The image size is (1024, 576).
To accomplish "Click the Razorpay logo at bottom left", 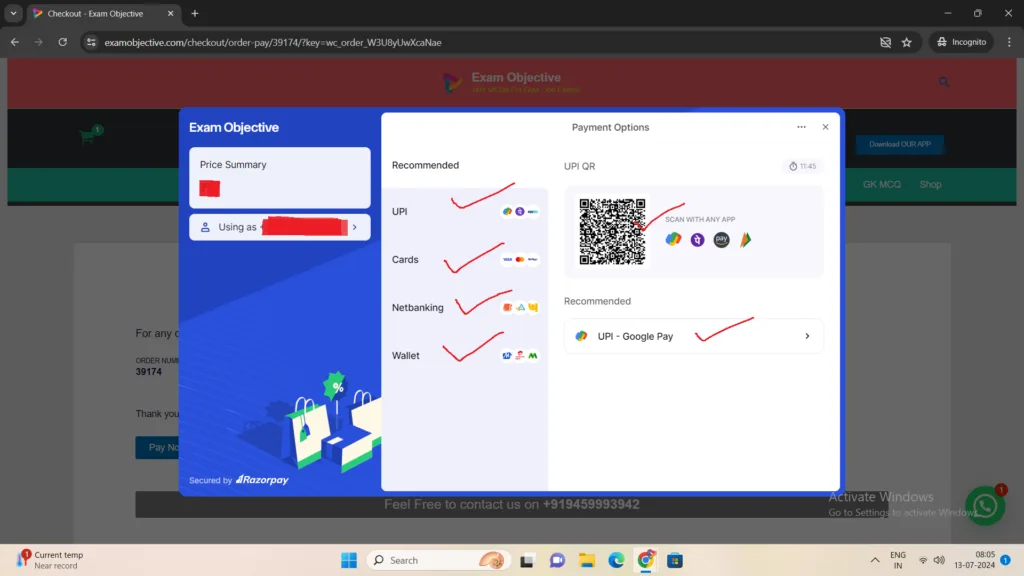I will point(262,480).
